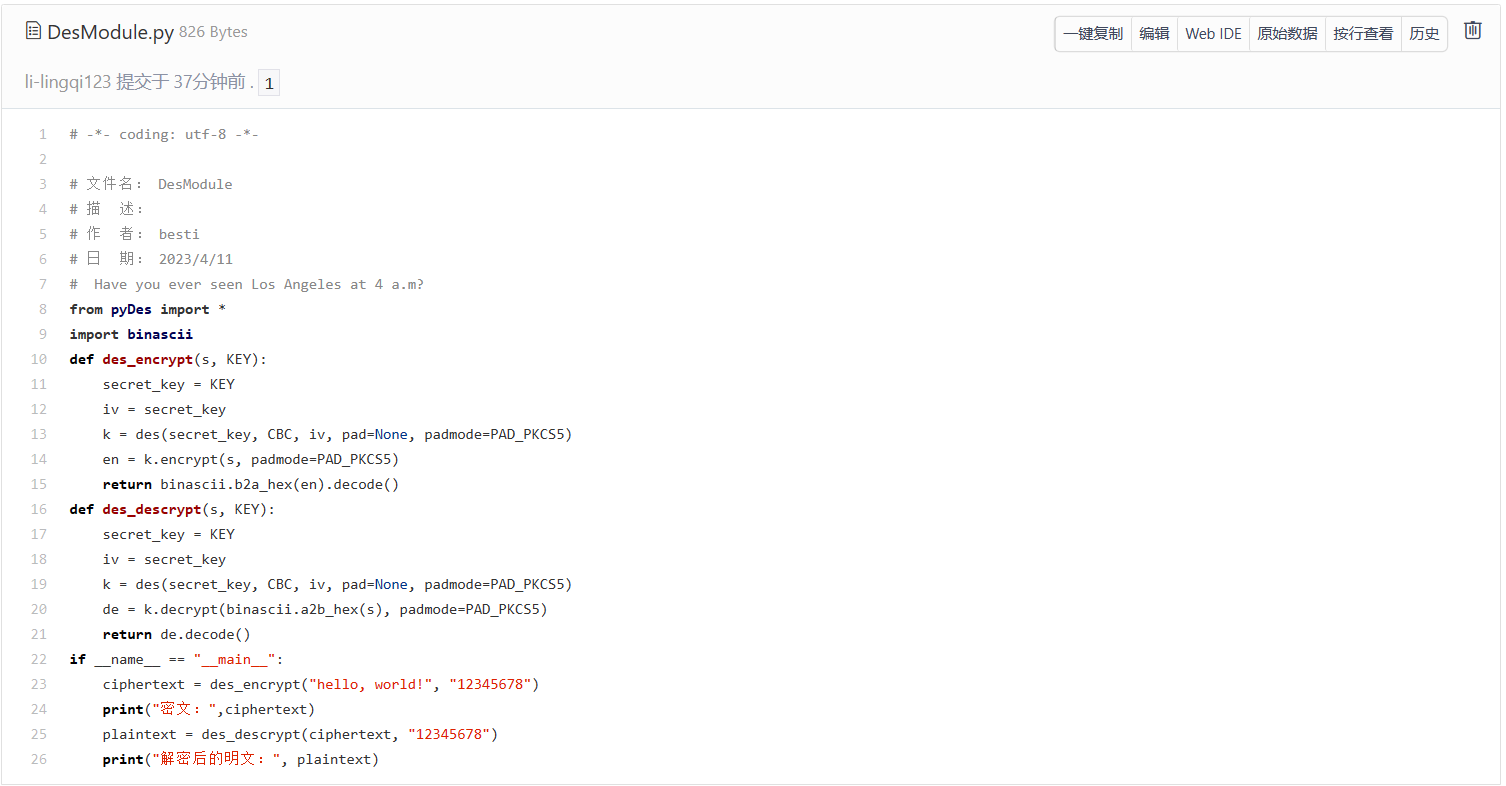Launch the Web IDE button

(x=1213, y=34)
